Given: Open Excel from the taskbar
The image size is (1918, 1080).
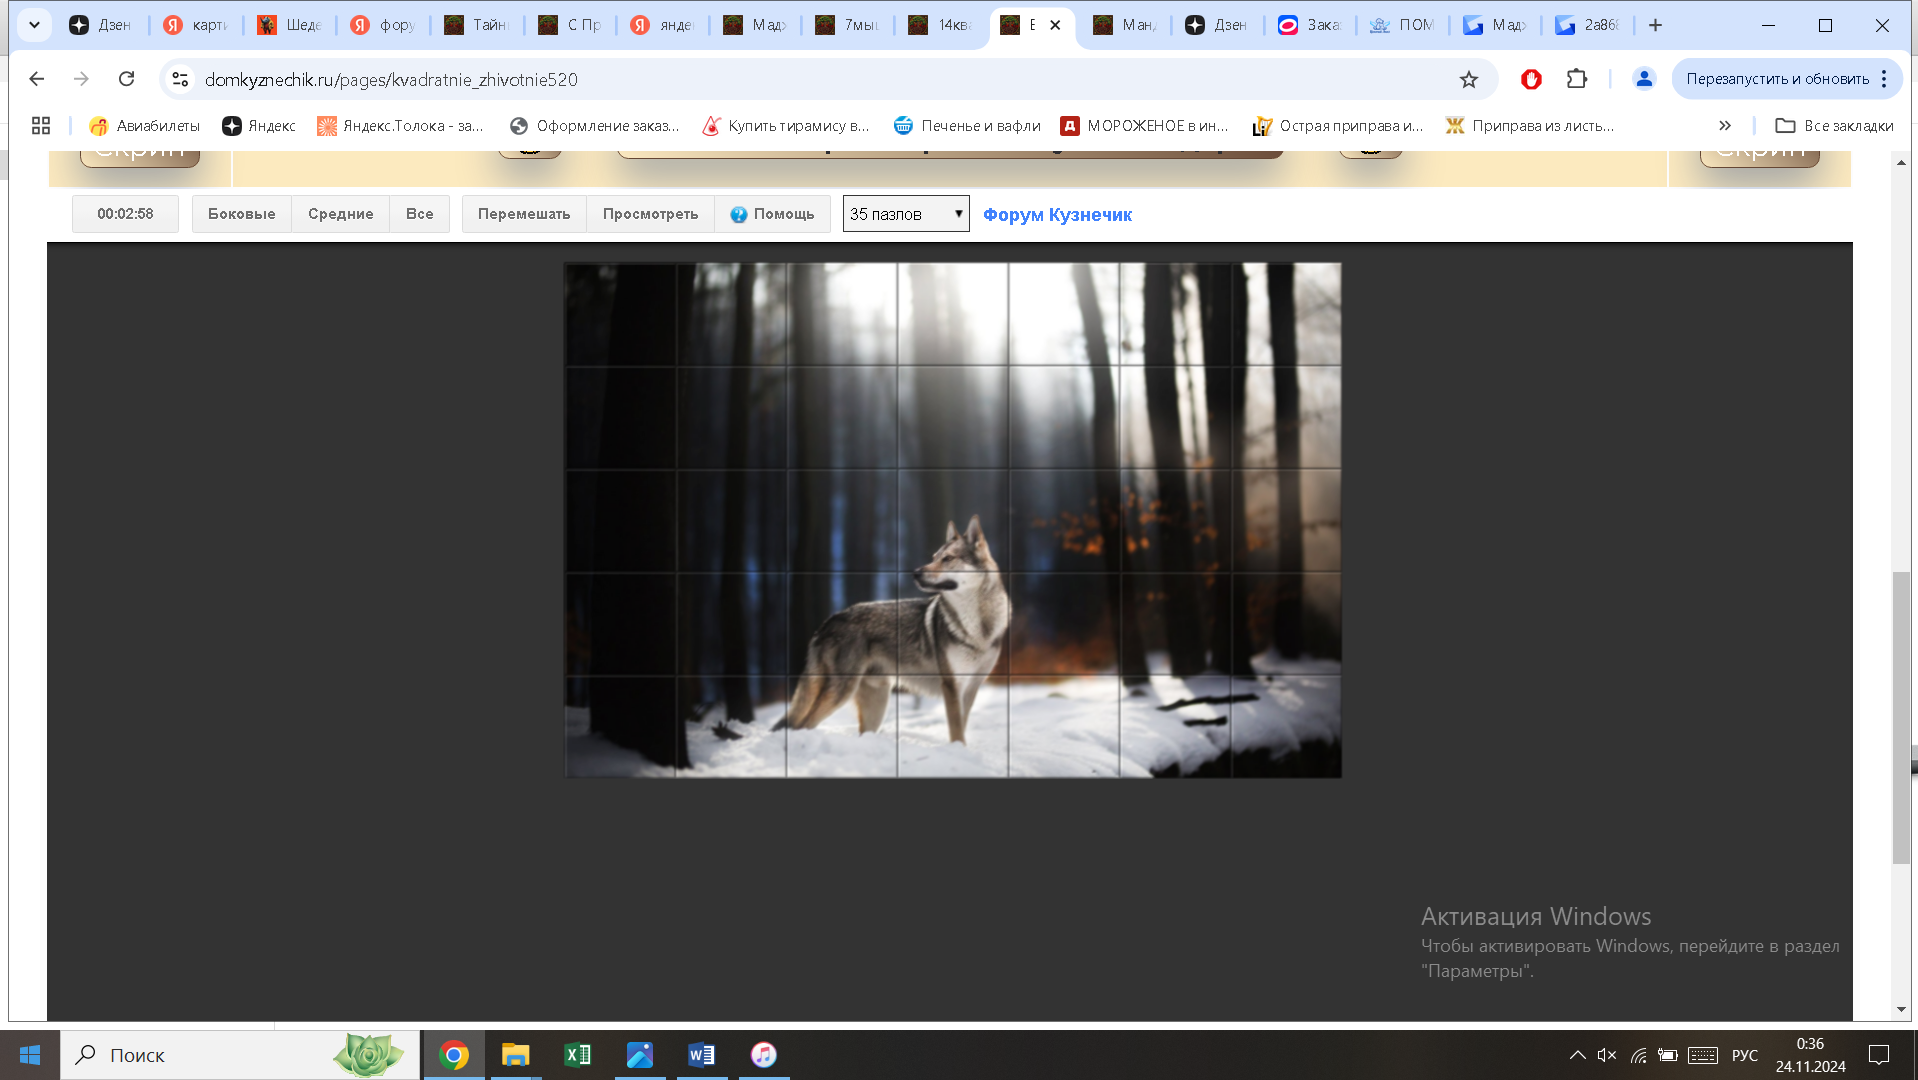Looking at the screenshot, I should [578, 1055].
